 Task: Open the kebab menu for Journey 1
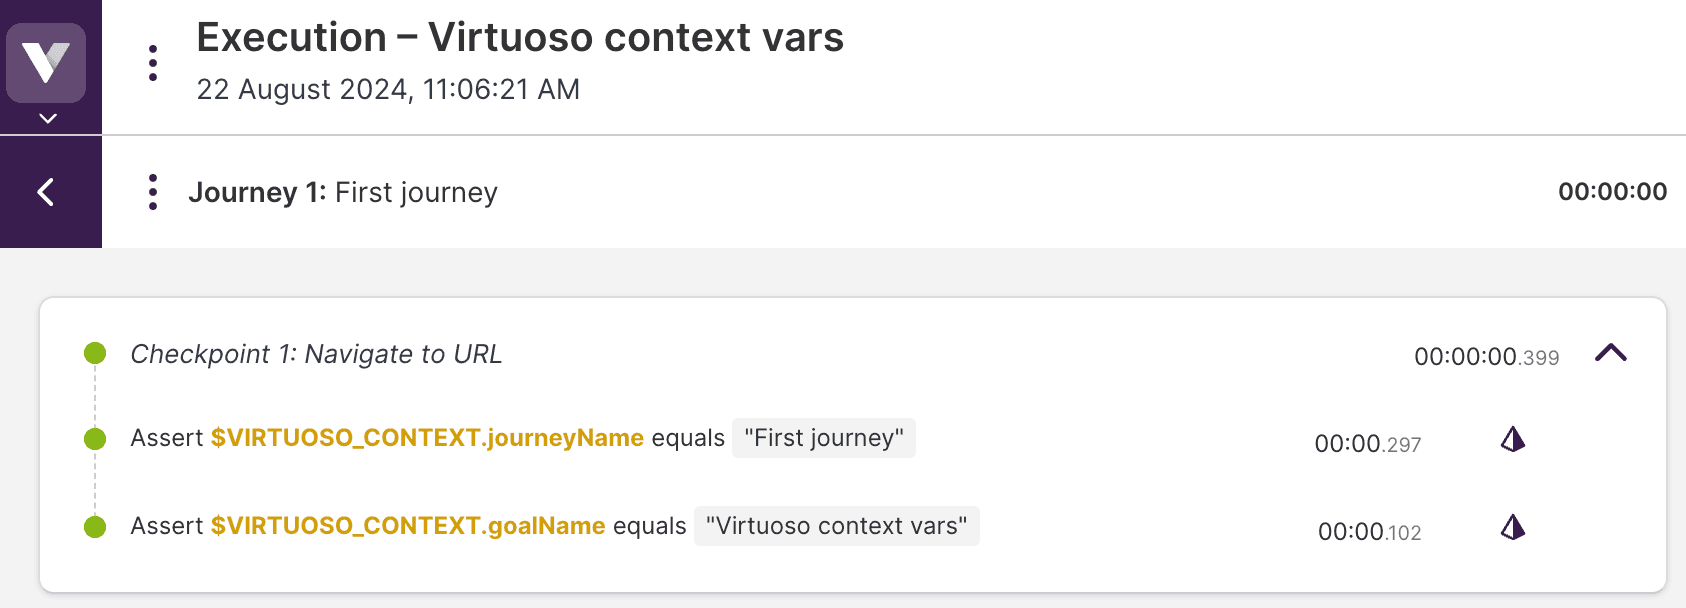pyautogui.click(x=152, y=191)
